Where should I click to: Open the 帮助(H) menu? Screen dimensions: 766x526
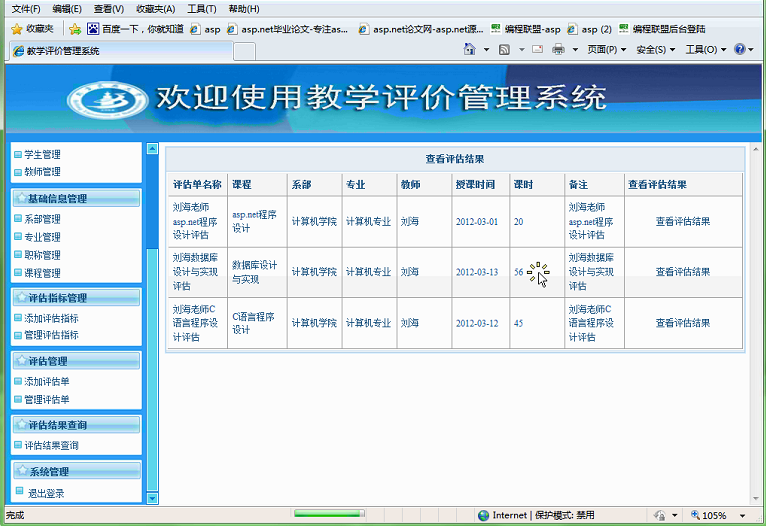(x=244, y=9)
